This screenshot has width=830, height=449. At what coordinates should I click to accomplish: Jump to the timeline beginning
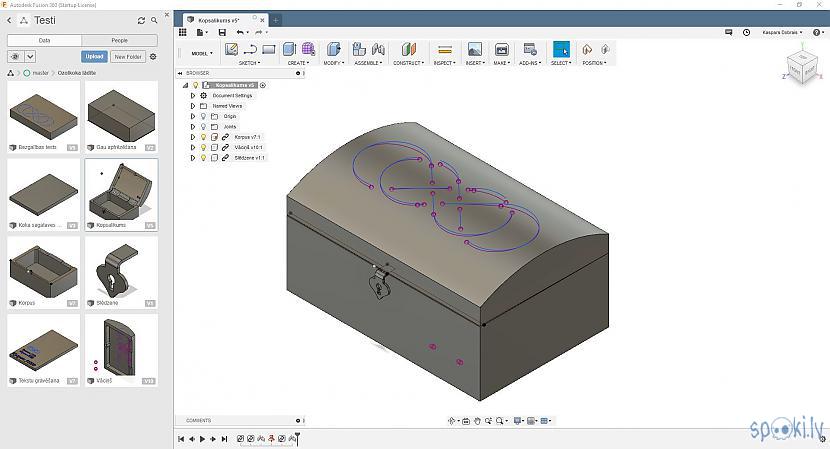coord(181,439)
